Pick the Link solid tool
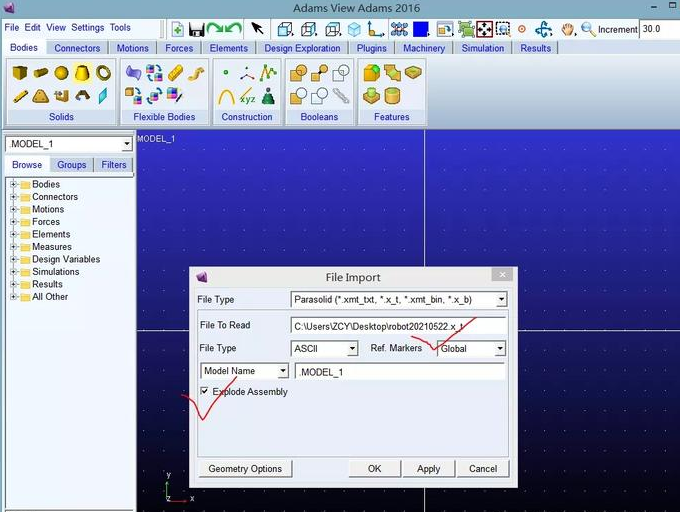The height and width of the screenshot is (512, 680). (20, 96)
